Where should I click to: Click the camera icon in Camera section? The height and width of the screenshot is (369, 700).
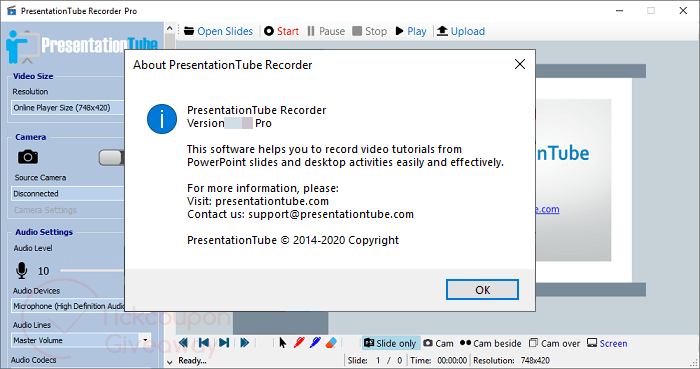pyautogui.click(x=28, y=157)
